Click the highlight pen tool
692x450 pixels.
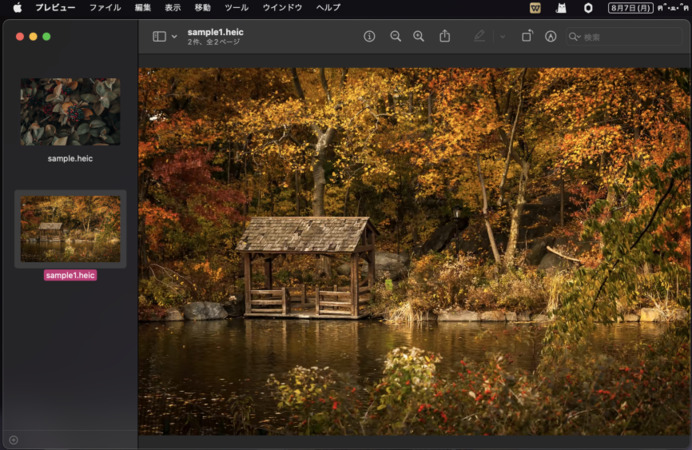(x=479, y=36)
